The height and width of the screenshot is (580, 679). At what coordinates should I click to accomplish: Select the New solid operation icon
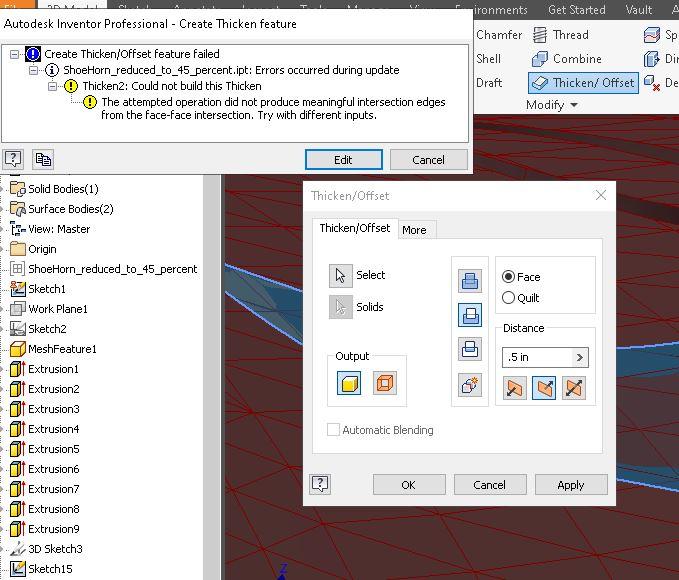coord(469,385)
